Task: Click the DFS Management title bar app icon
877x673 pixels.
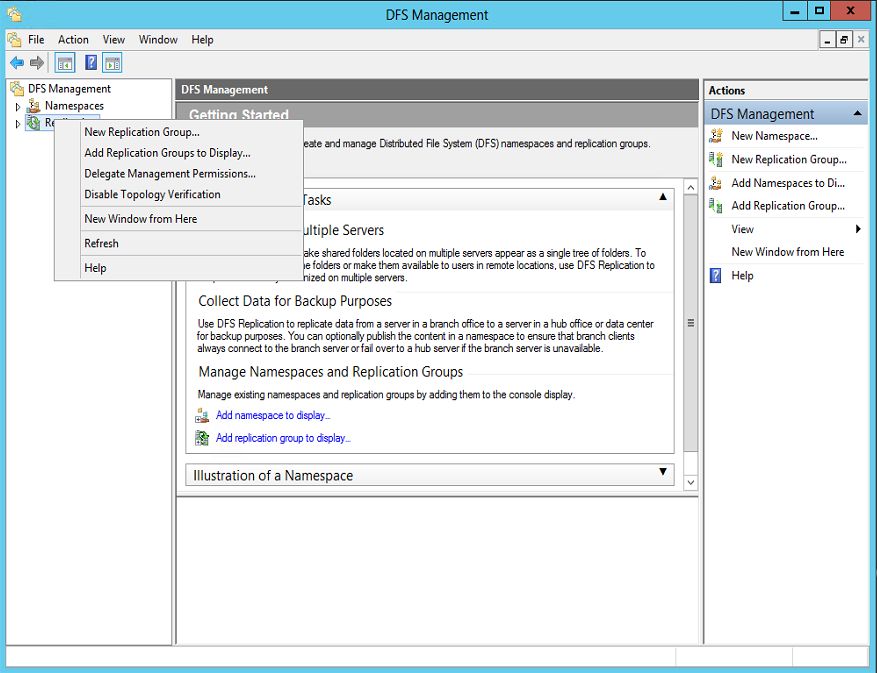Action: (15, 14)
